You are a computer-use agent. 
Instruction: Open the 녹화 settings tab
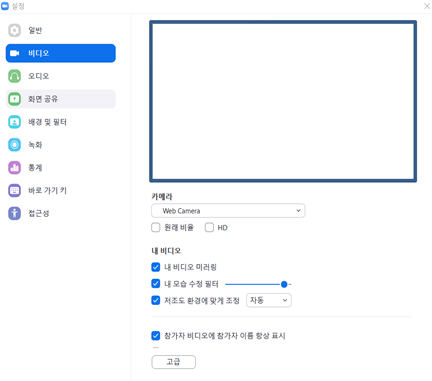(x=61, y=145)
